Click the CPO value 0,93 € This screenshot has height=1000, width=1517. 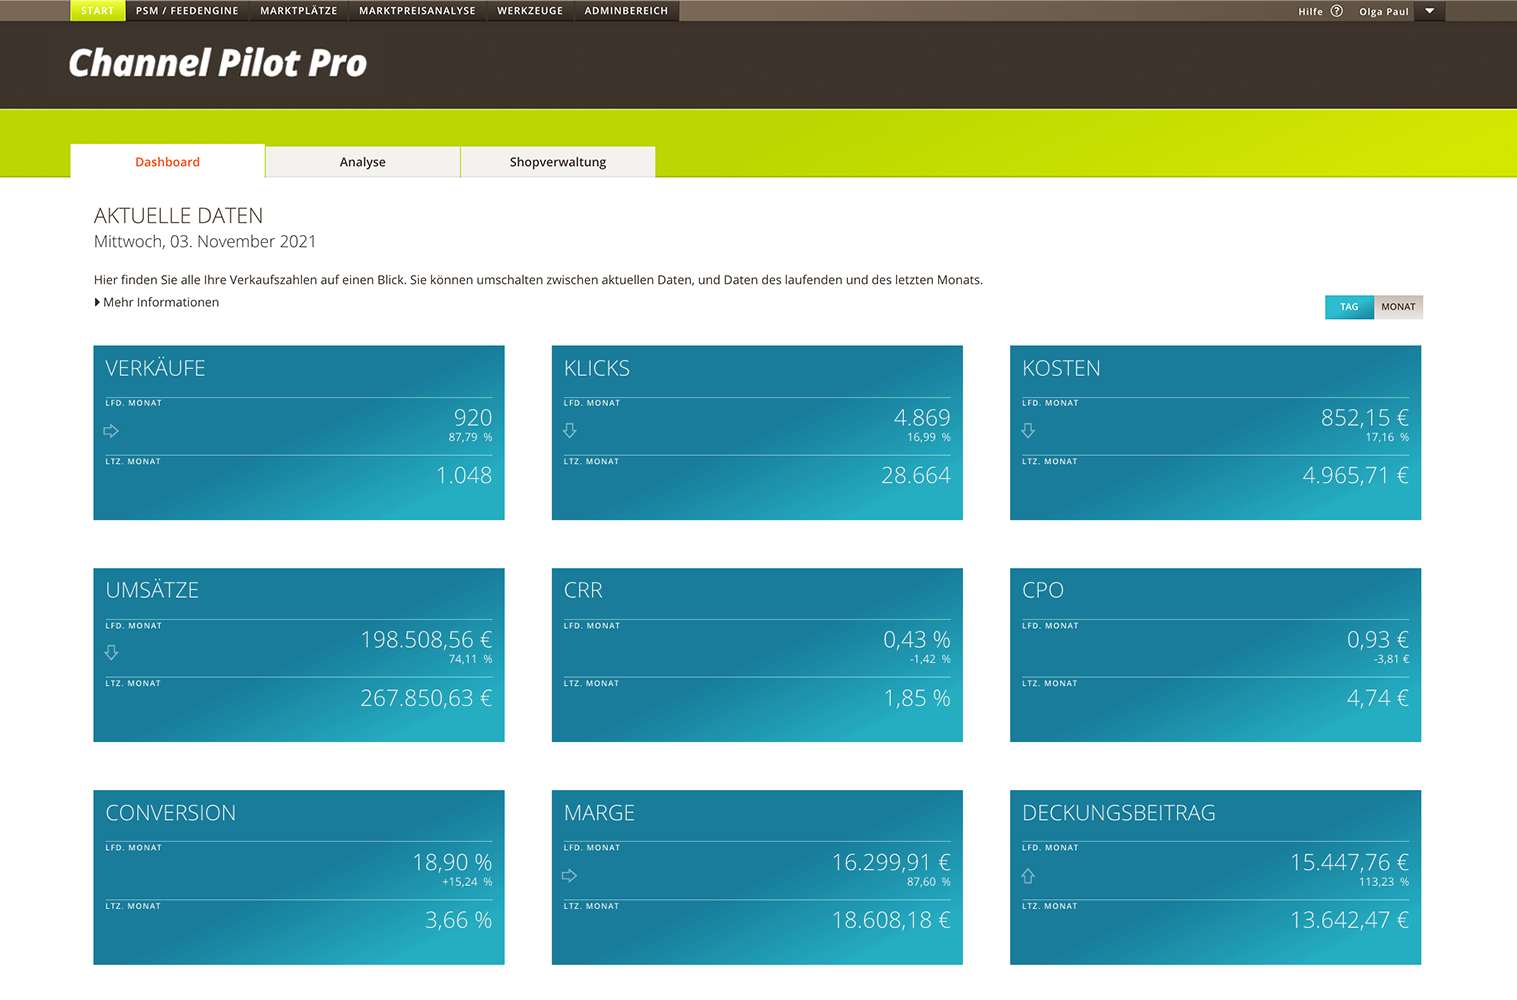coord(1378,639)
